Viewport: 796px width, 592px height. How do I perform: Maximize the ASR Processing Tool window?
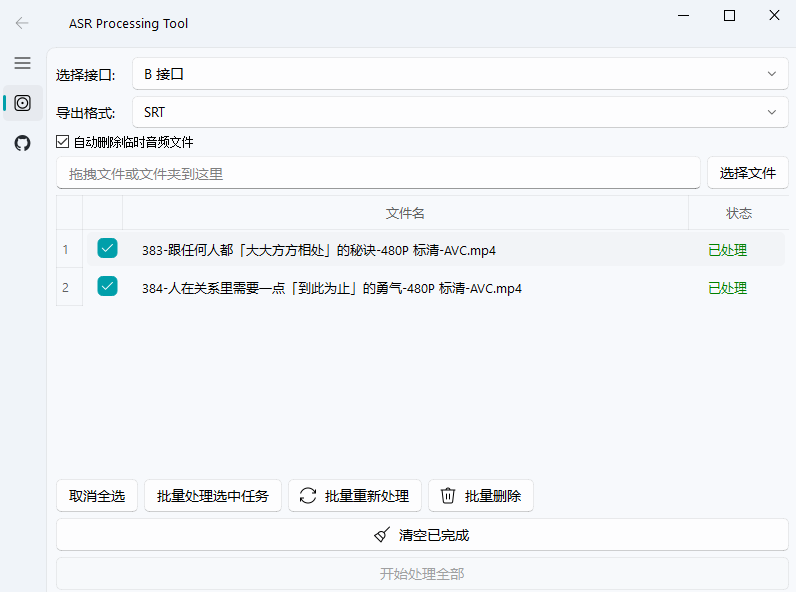coord(729,16)
